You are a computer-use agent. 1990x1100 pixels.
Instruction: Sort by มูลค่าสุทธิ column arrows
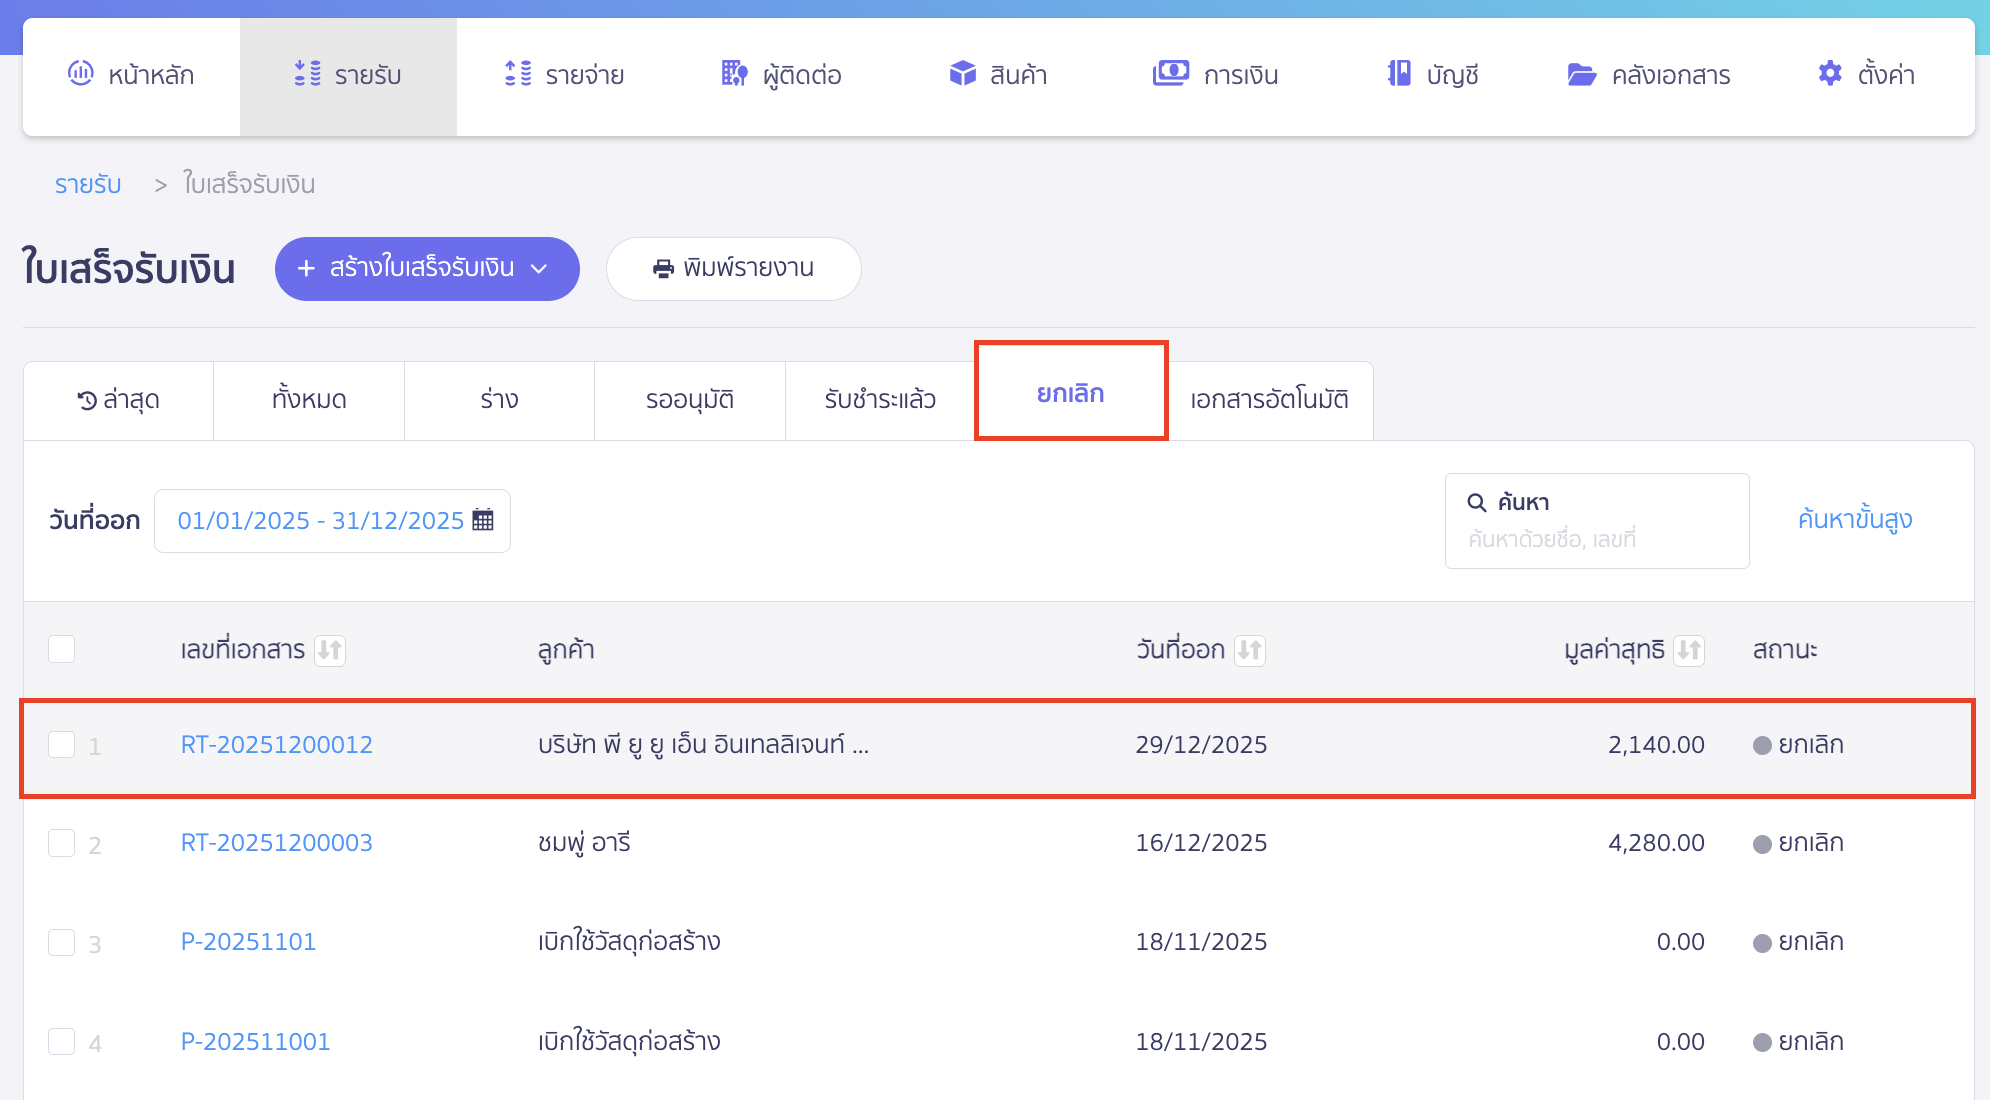[1689, 651]
